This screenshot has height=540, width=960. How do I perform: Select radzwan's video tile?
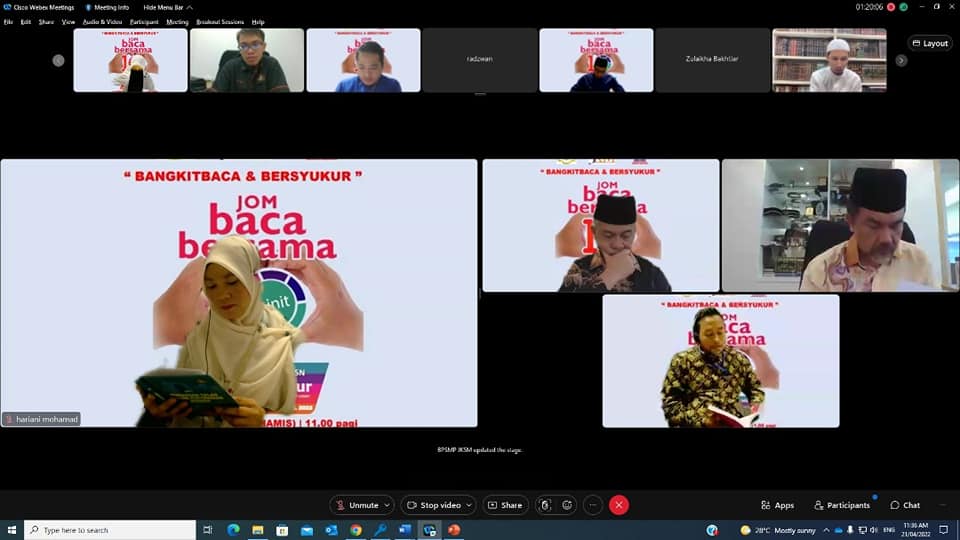[479, 60]
